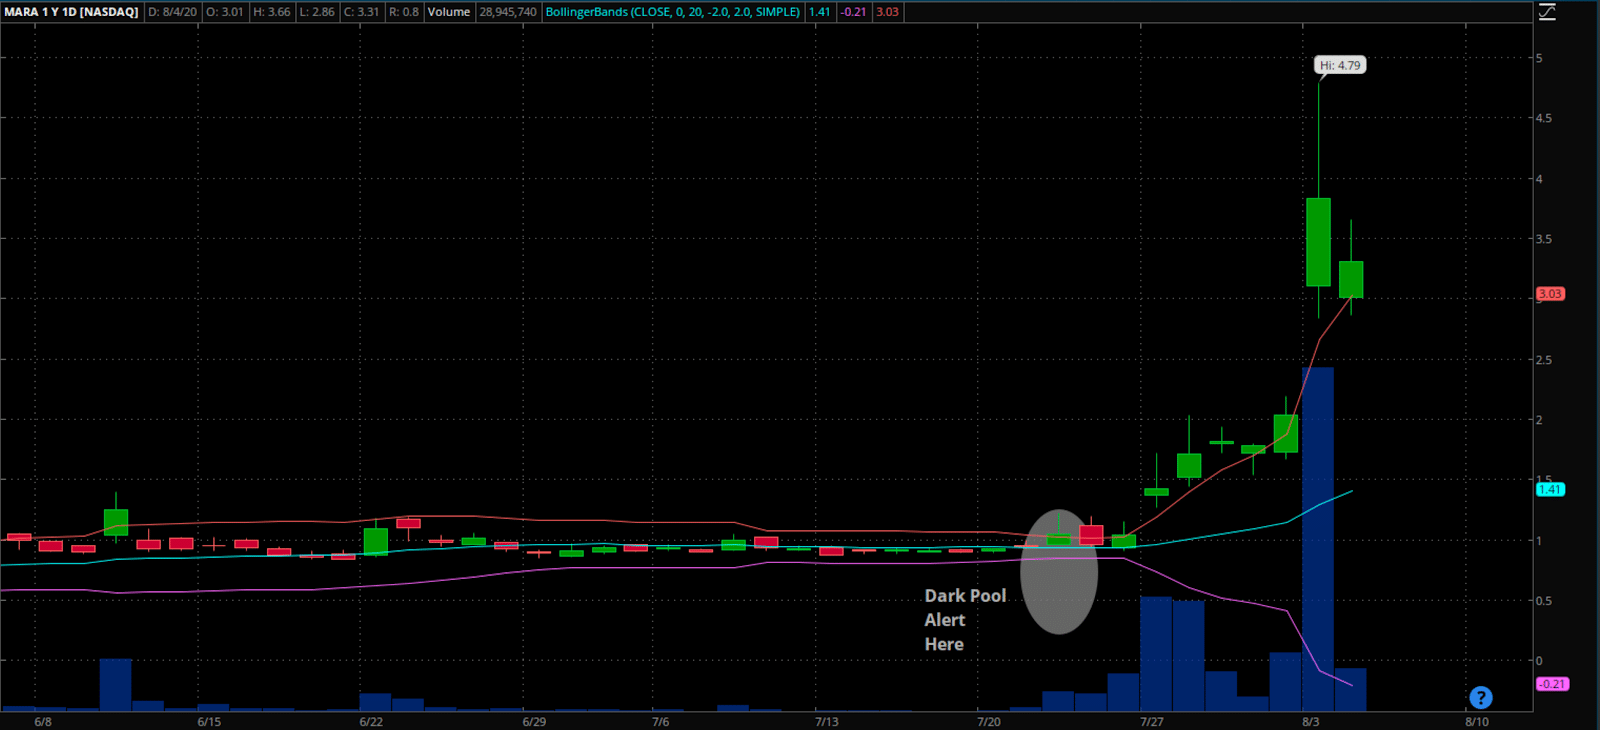Click the 6/8 date axis label
This screenshot has width=1600, height=730.
pyautogui.click(x=43, y=721)
